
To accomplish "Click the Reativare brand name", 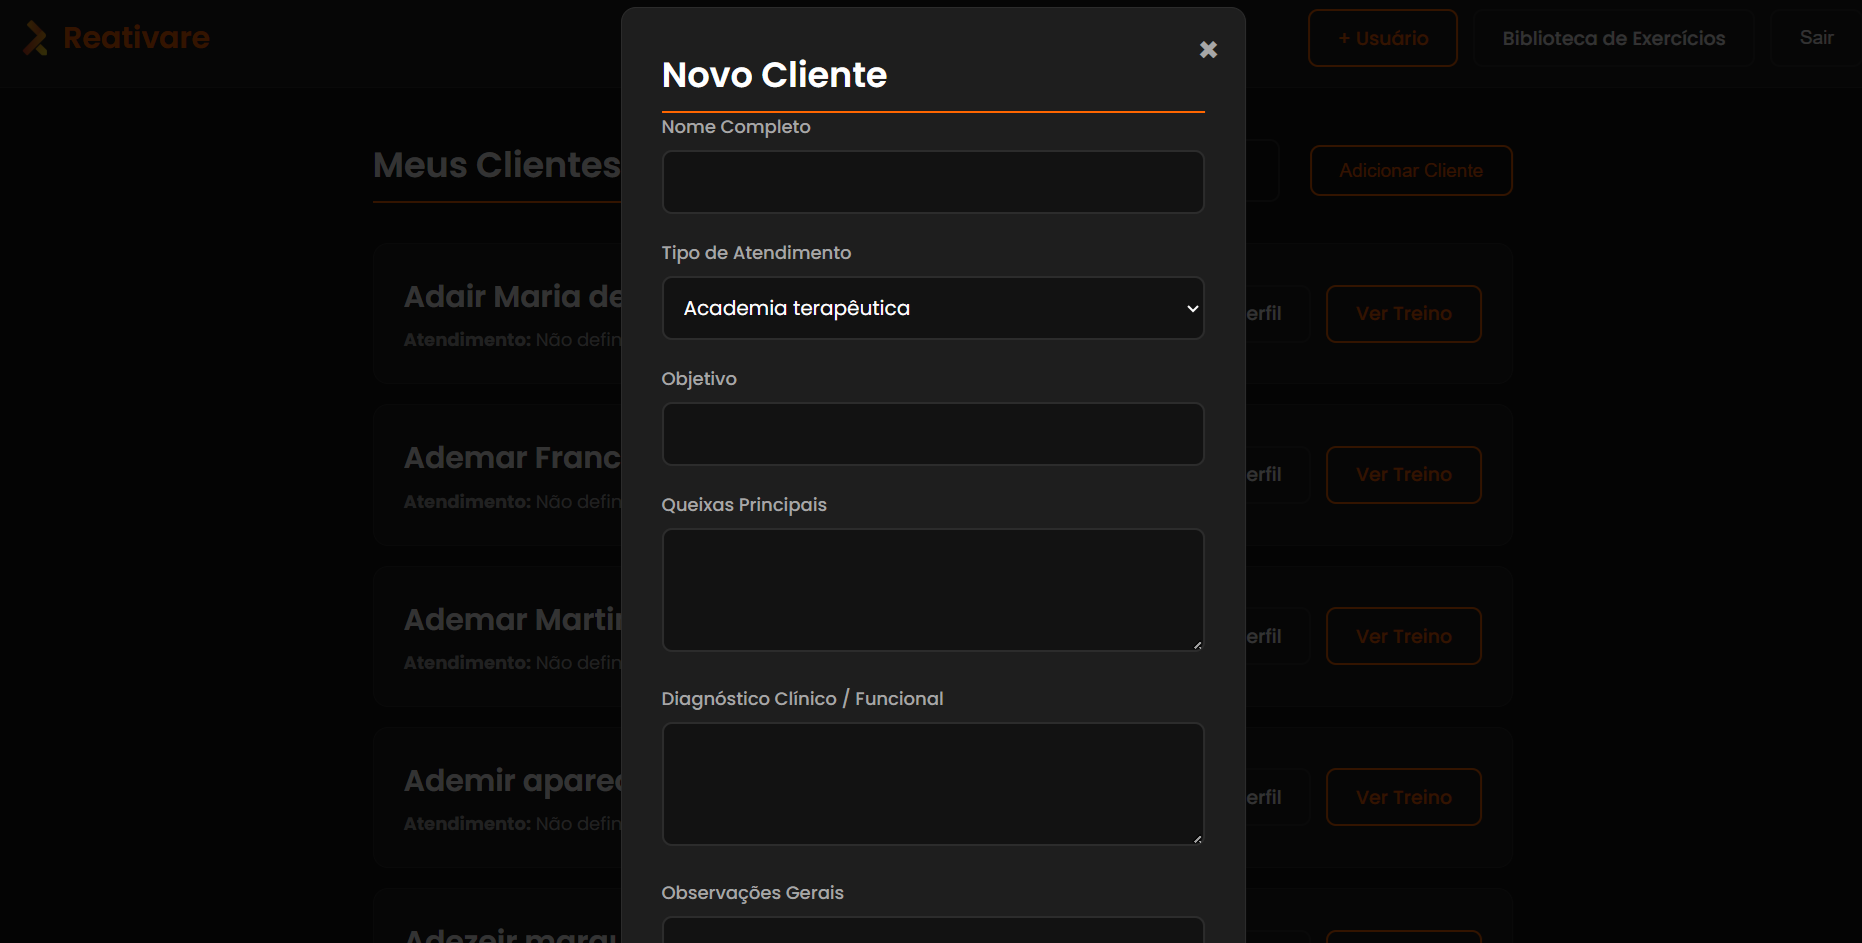I will tap(136, 38).
